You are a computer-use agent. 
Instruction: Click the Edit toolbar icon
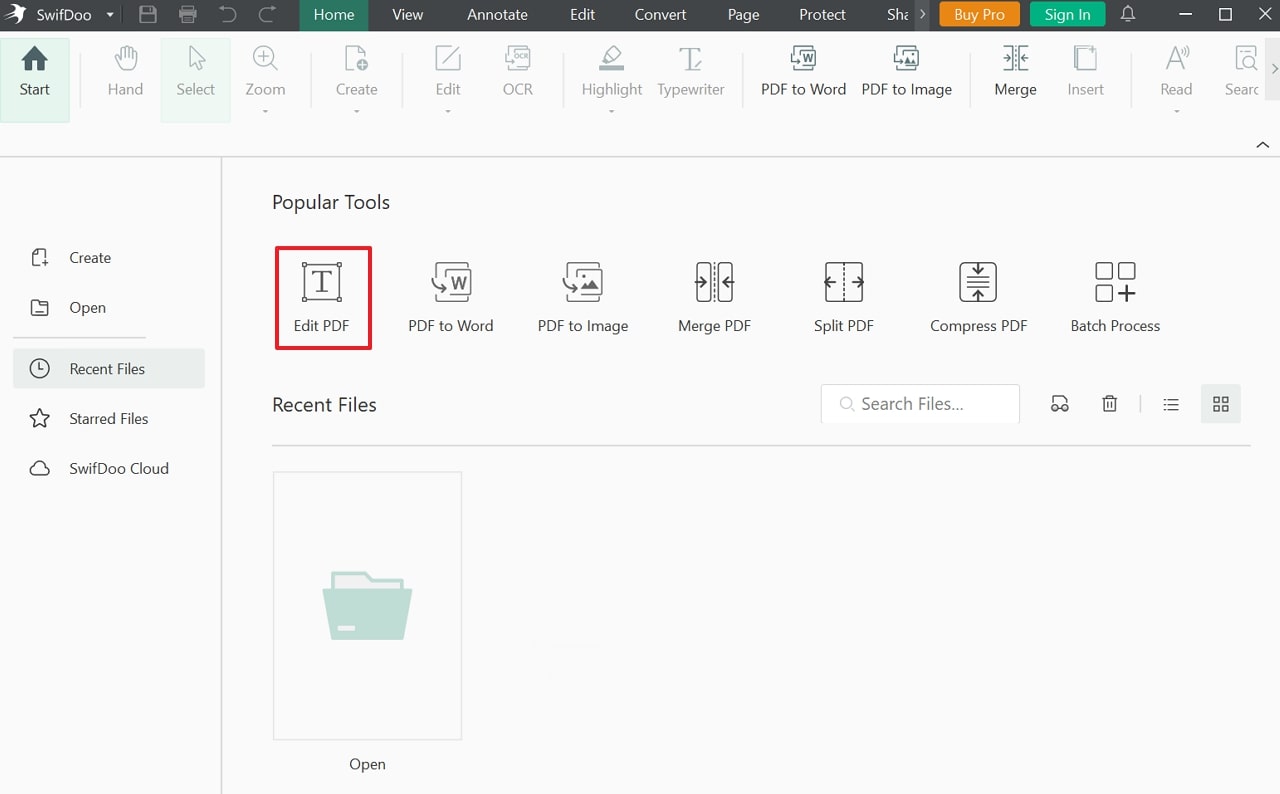coord(448,59)
